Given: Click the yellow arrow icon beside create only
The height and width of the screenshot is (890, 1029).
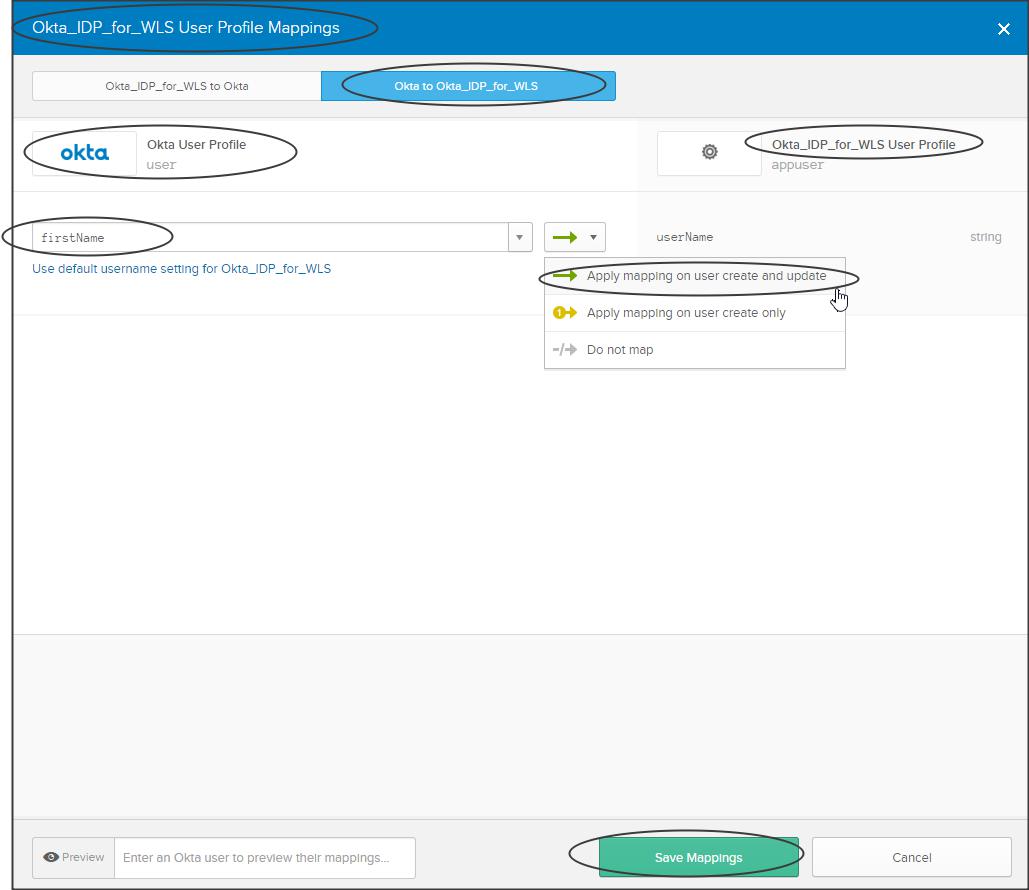Looking at the screenshot, I should [564, 313].
